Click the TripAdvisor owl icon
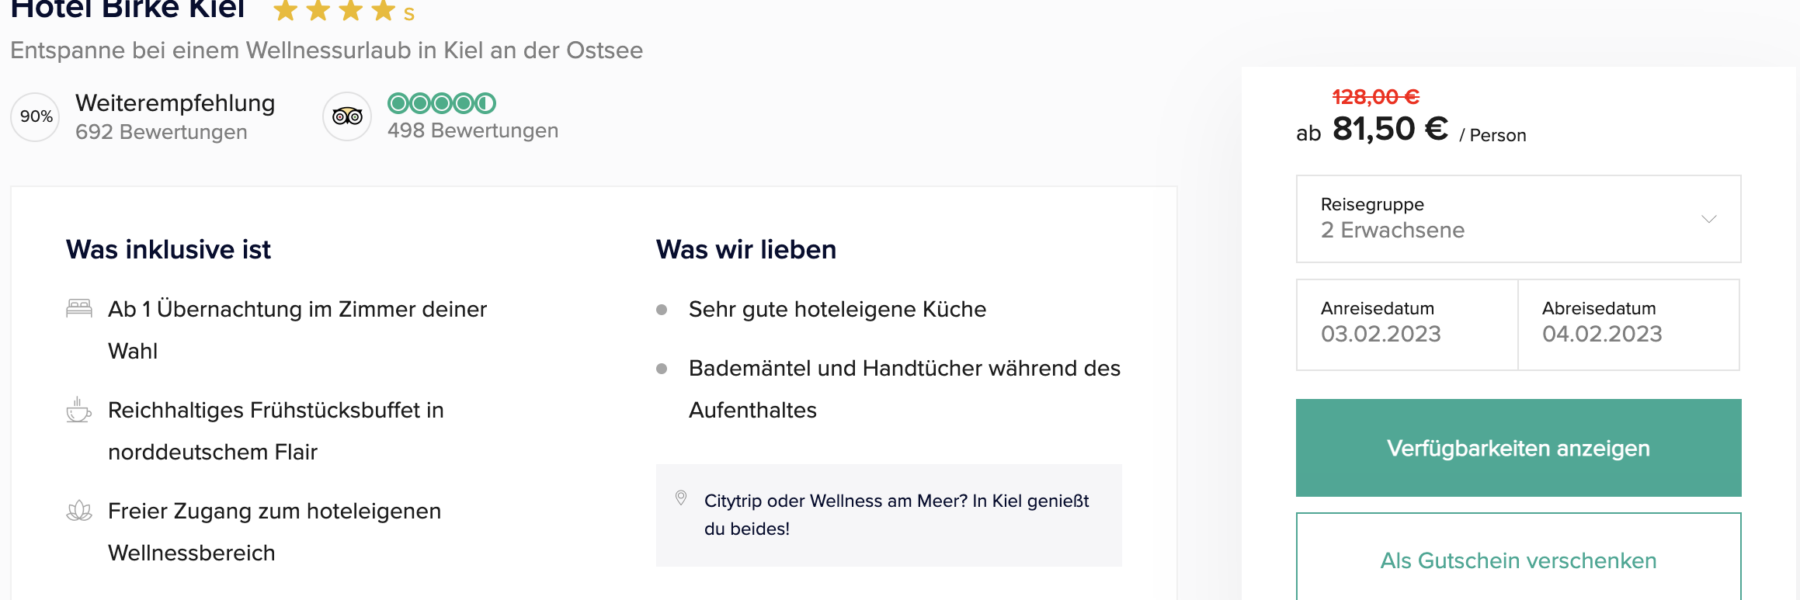The width and height of the screenshot is (1800, 600). pyautogui.click(x=346, y=115)
